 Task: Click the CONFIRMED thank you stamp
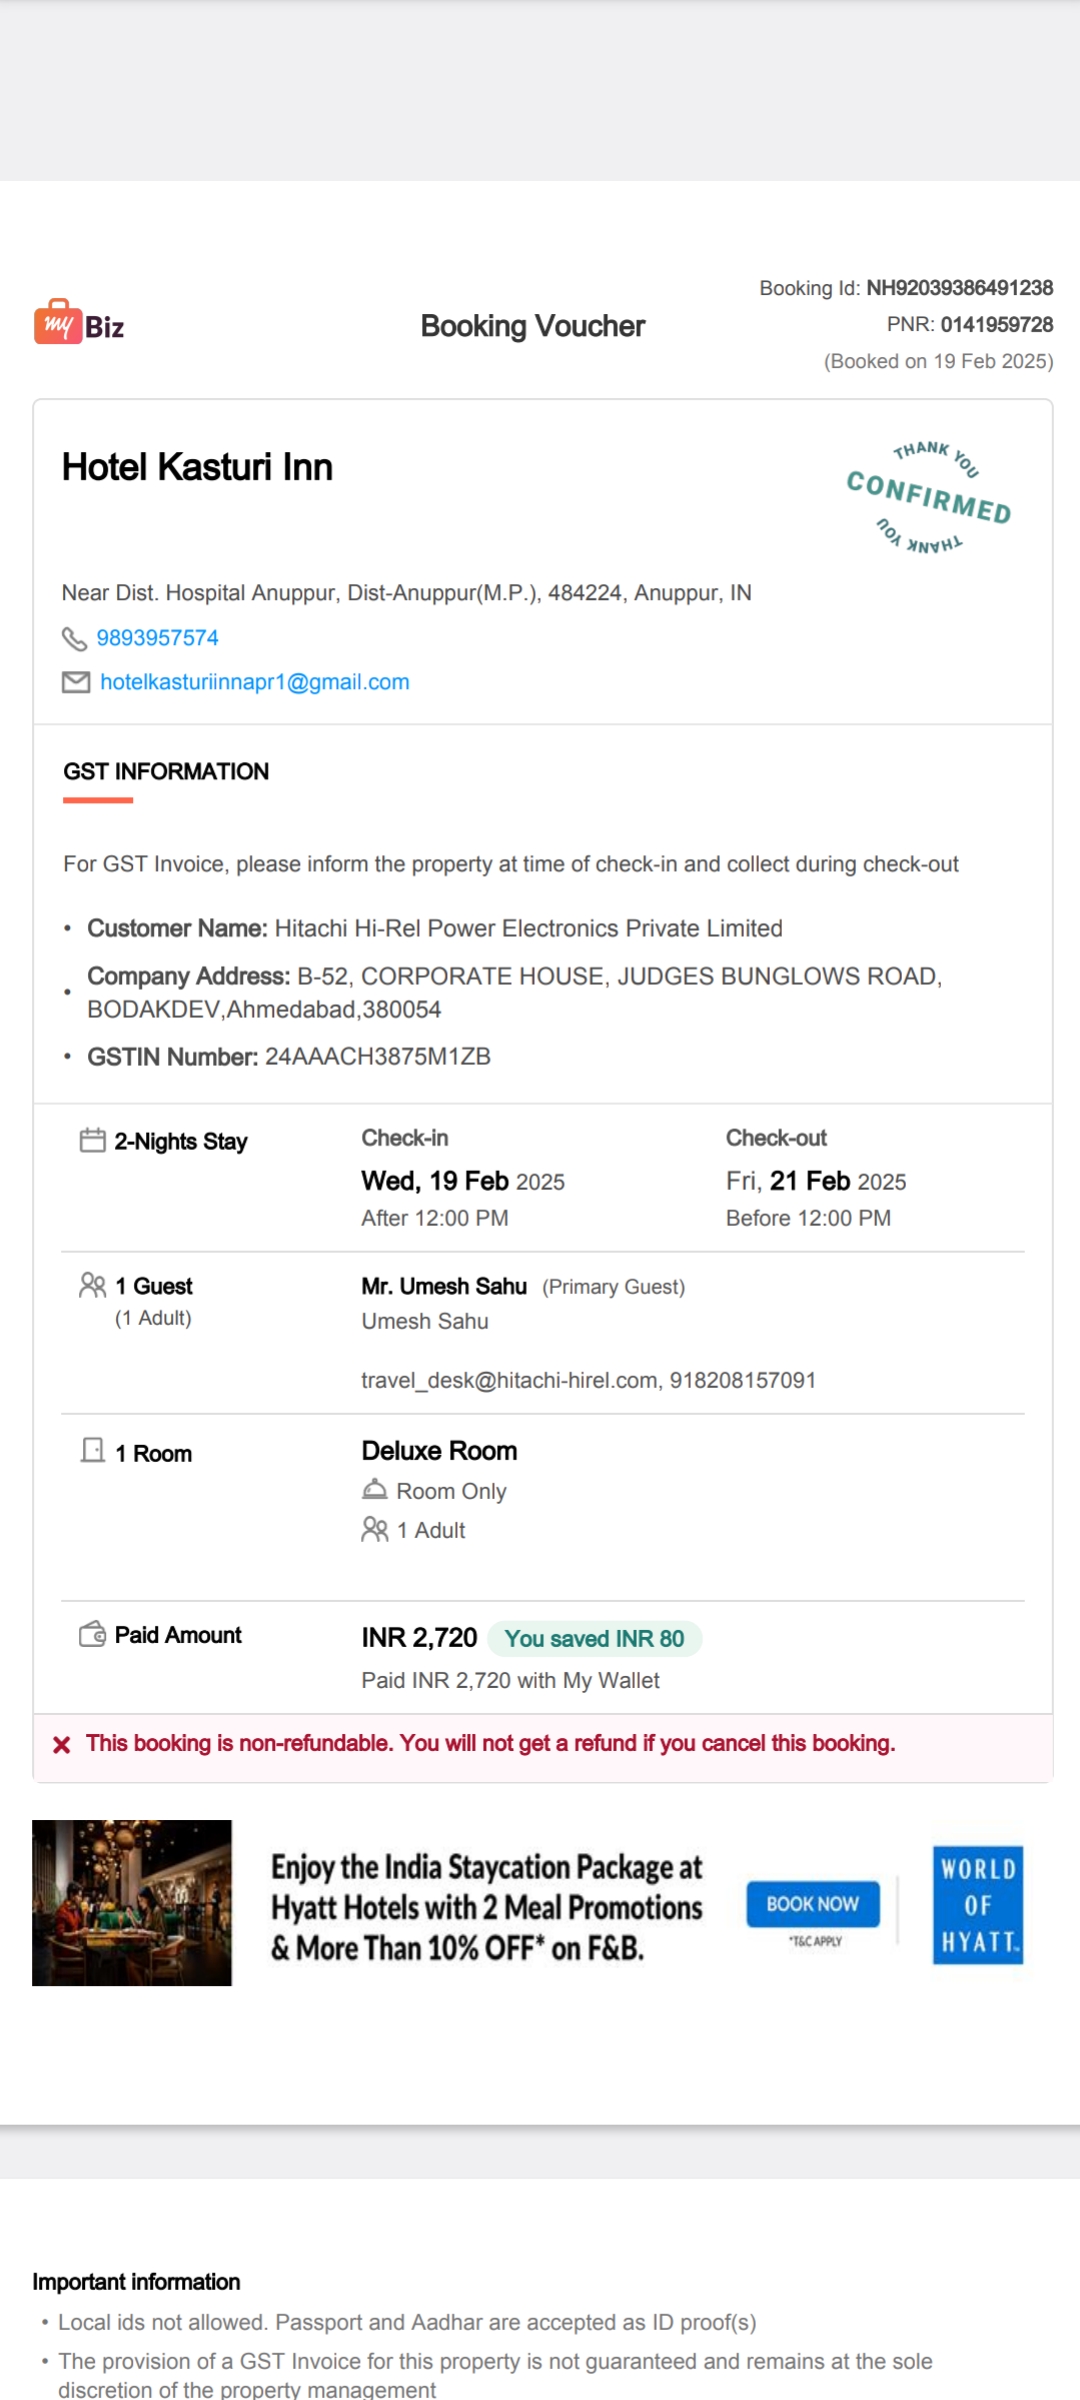929,497
